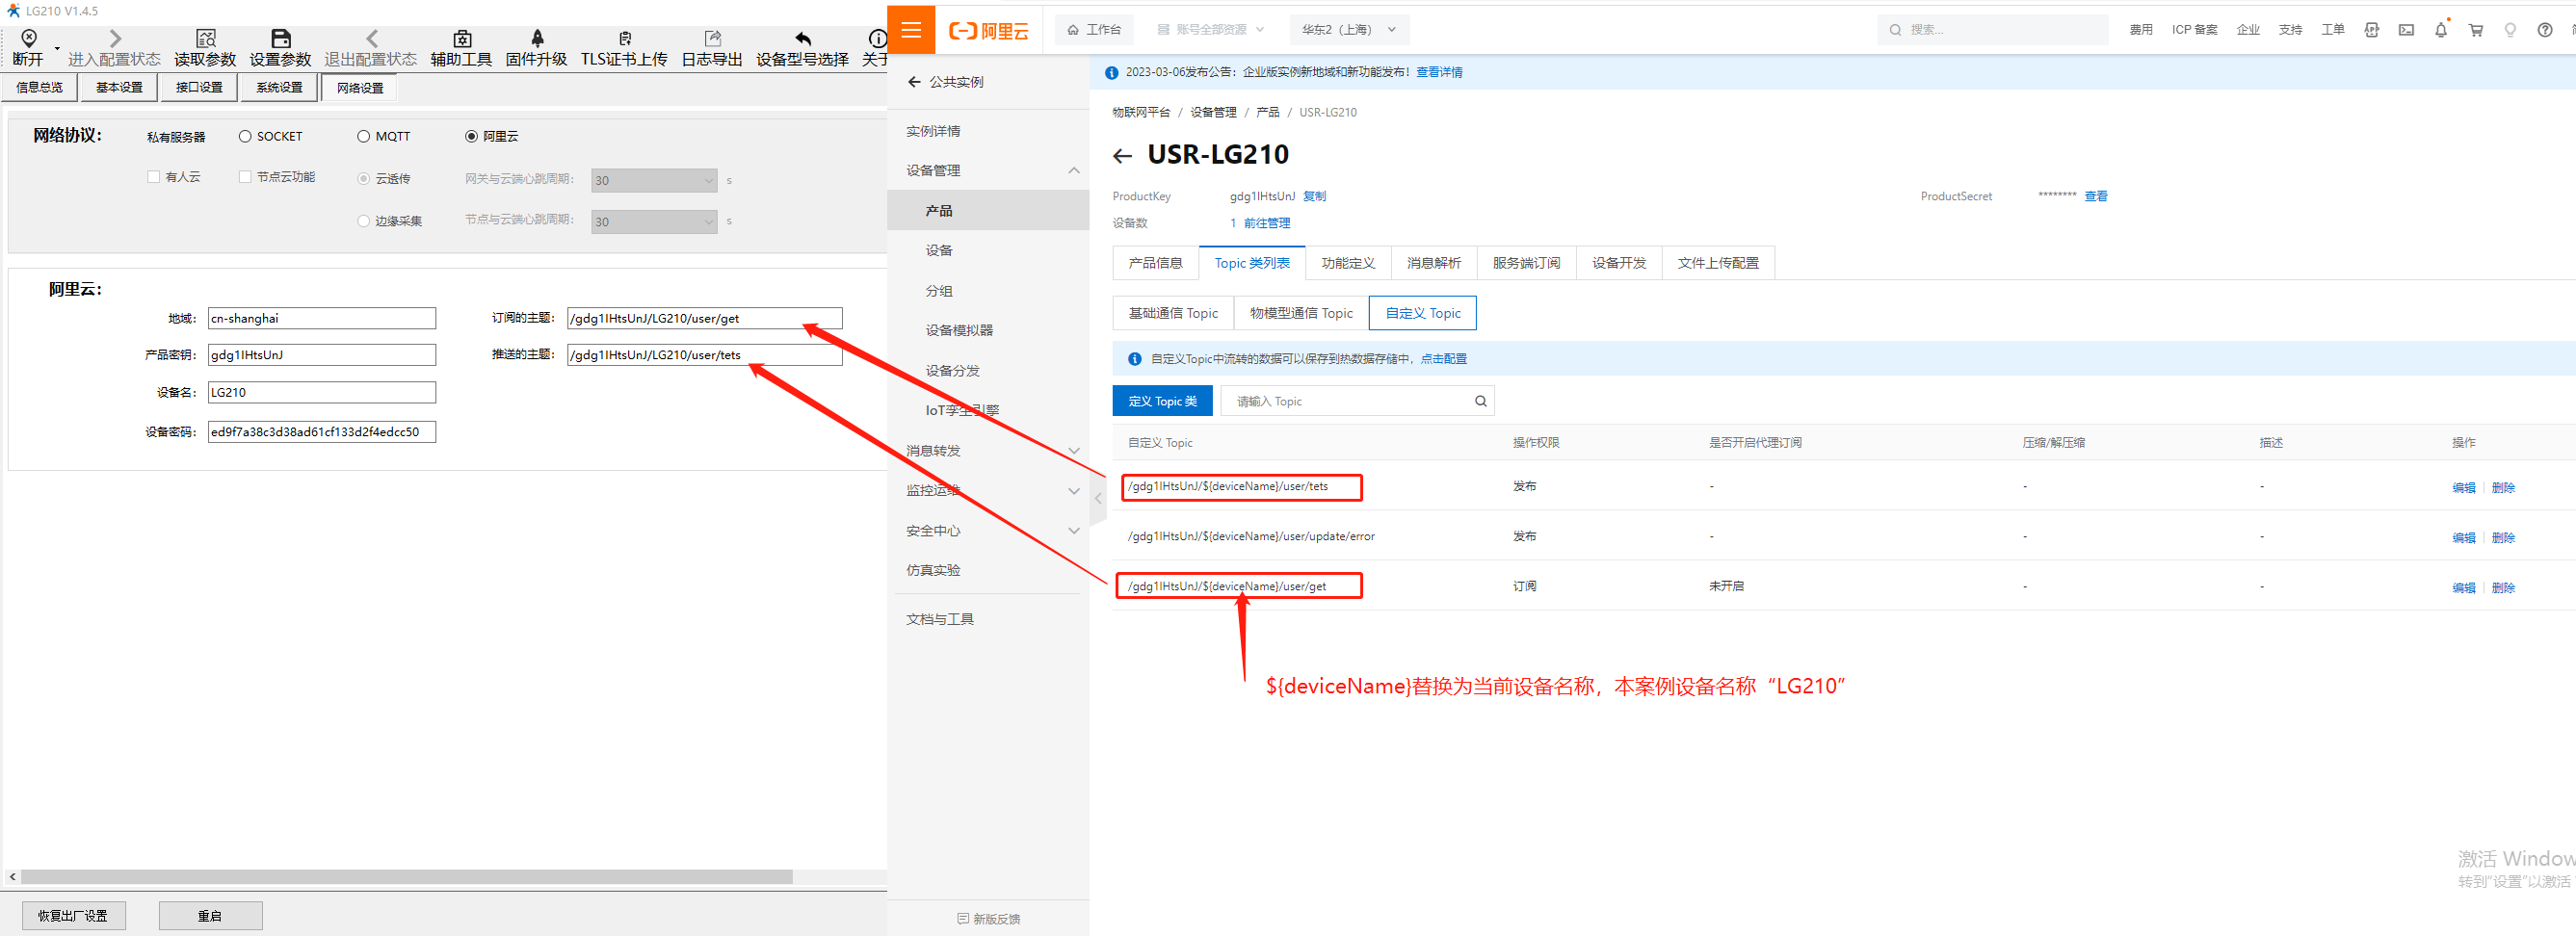
Task: Open the 物模型通信 Topic tab
Action: pyautogui.click(x=1301, y=314)
